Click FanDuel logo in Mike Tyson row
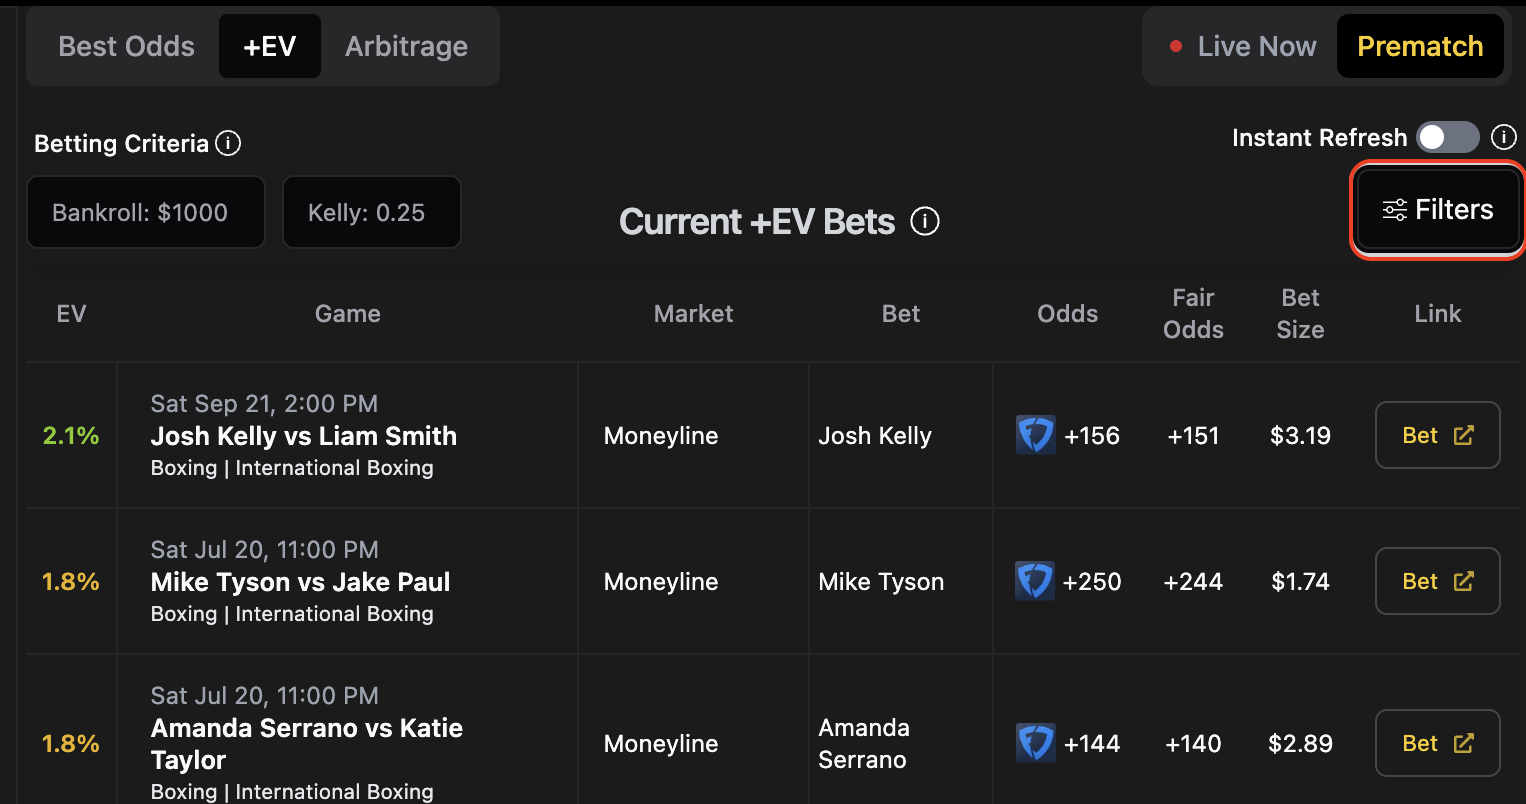Viewport: 1526px width, 804px height. point(1035,581)
